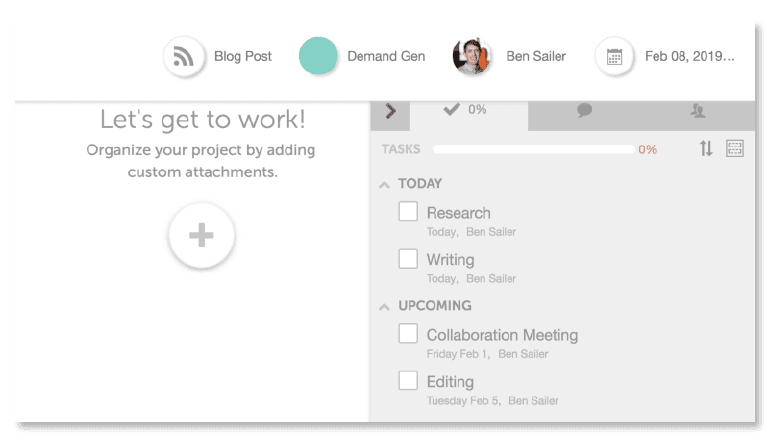Check the Research task checkbox
Image resolution: width=770 pixels, height=448 pixels.
(x=408, y=211)
